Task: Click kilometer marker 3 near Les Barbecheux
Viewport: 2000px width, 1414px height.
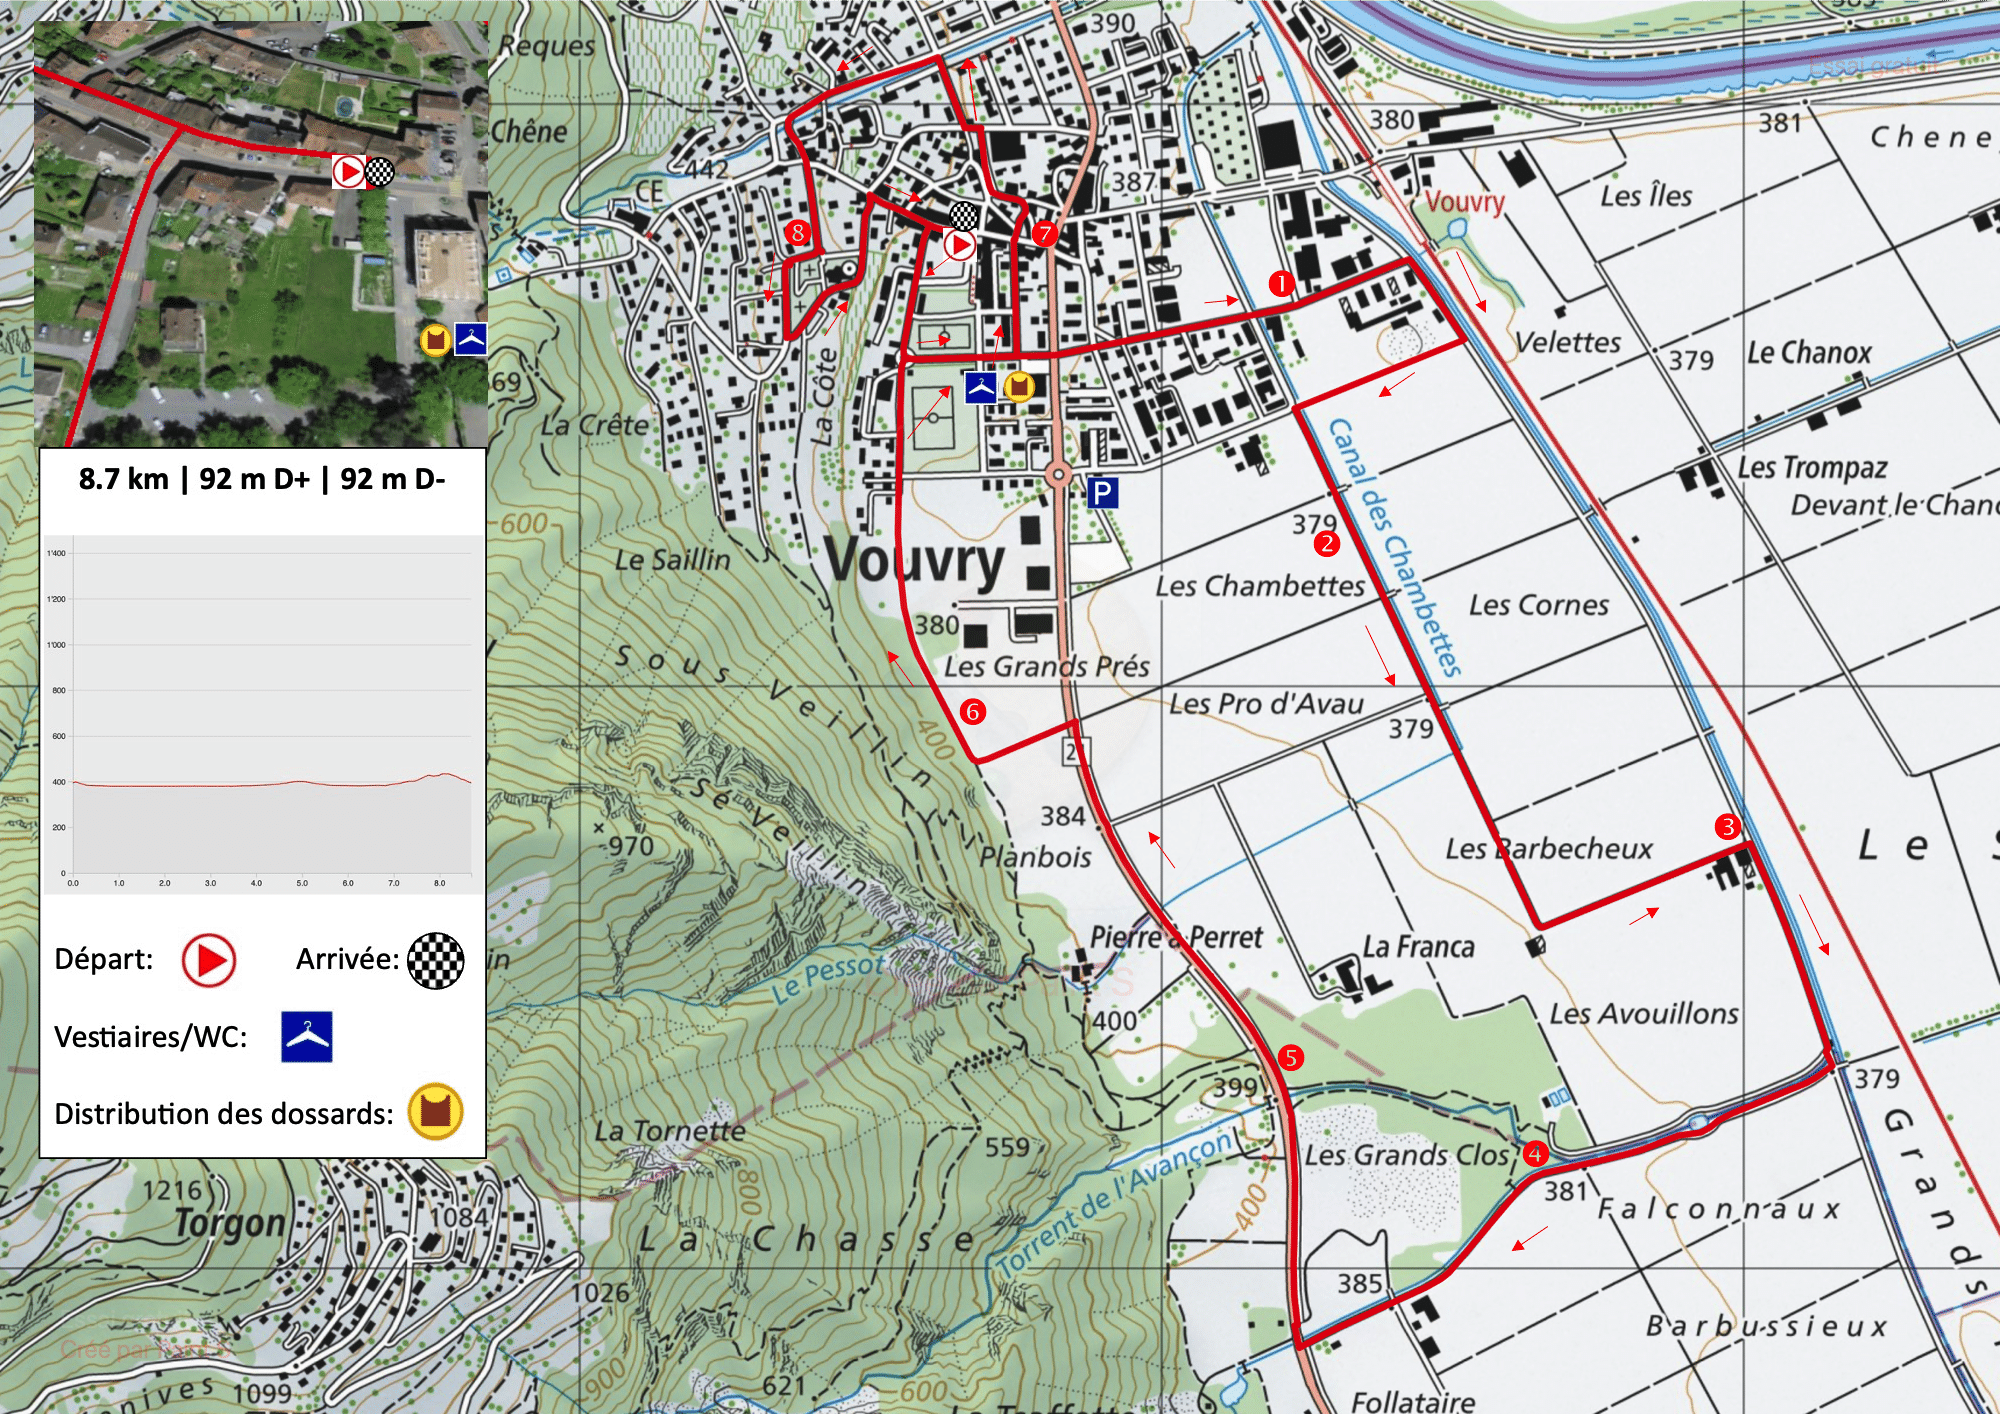Action: (1727, 826)
